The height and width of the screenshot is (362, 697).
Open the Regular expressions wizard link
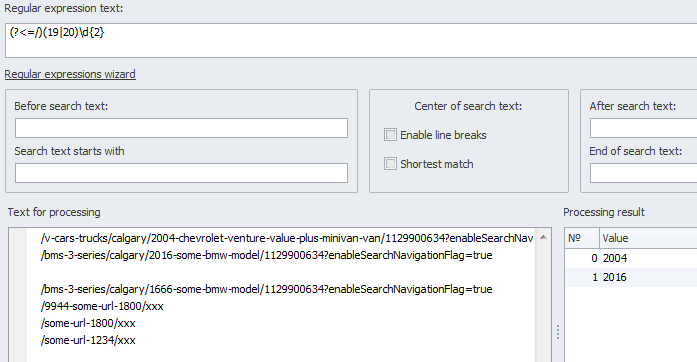70,74
